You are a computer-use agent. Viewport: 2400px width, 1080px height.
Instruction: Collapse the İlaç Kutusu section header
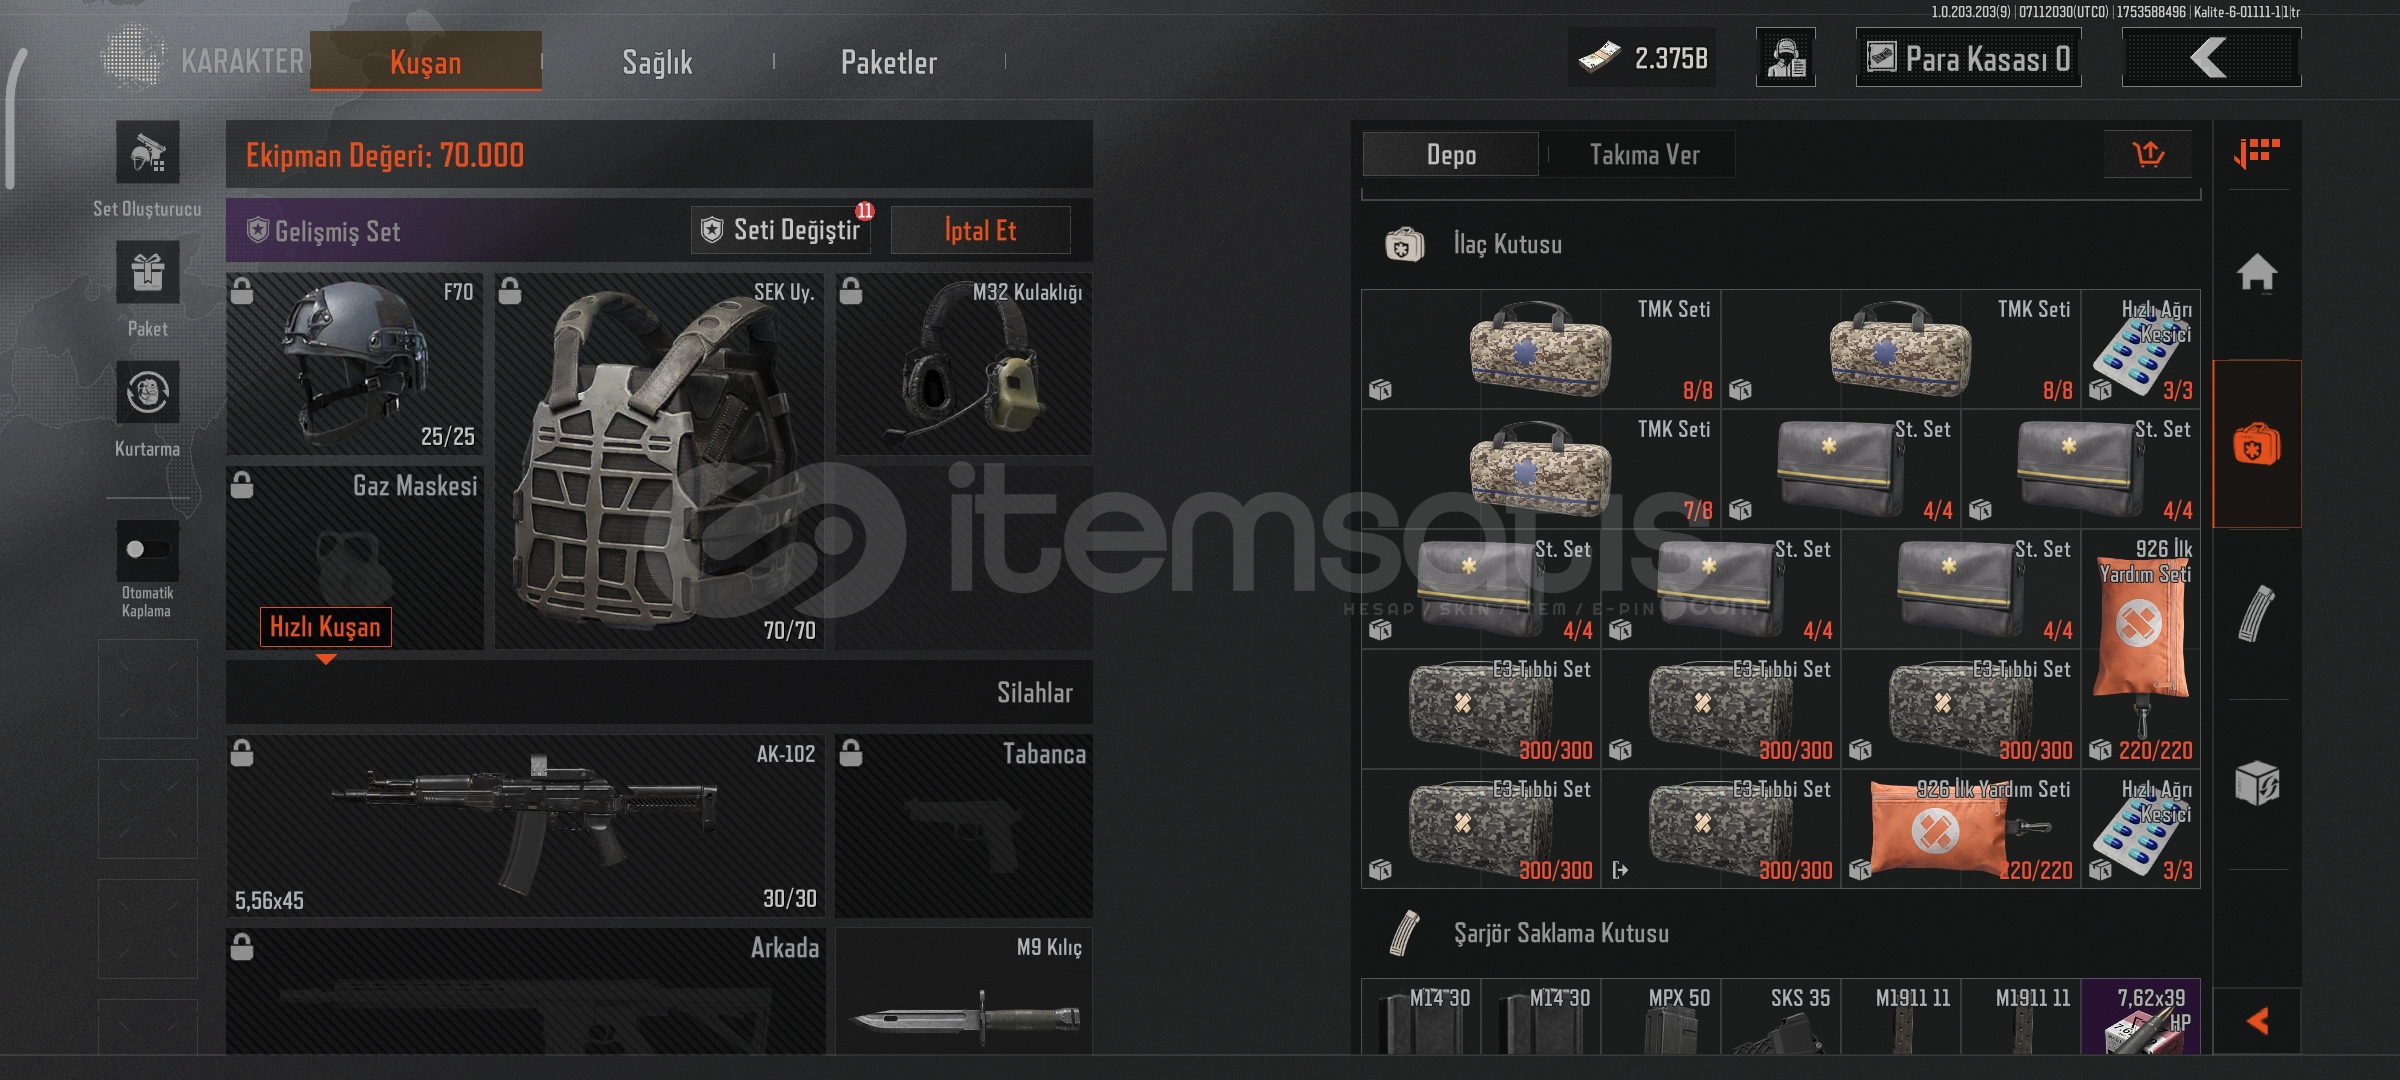(x=1780, y=244)
